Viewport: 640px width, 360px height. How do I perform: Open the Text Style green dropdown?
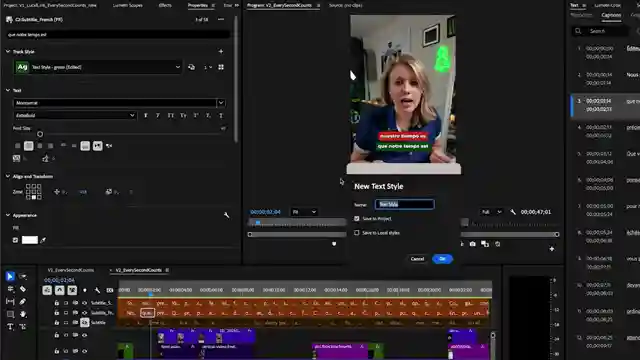point(98,67)
